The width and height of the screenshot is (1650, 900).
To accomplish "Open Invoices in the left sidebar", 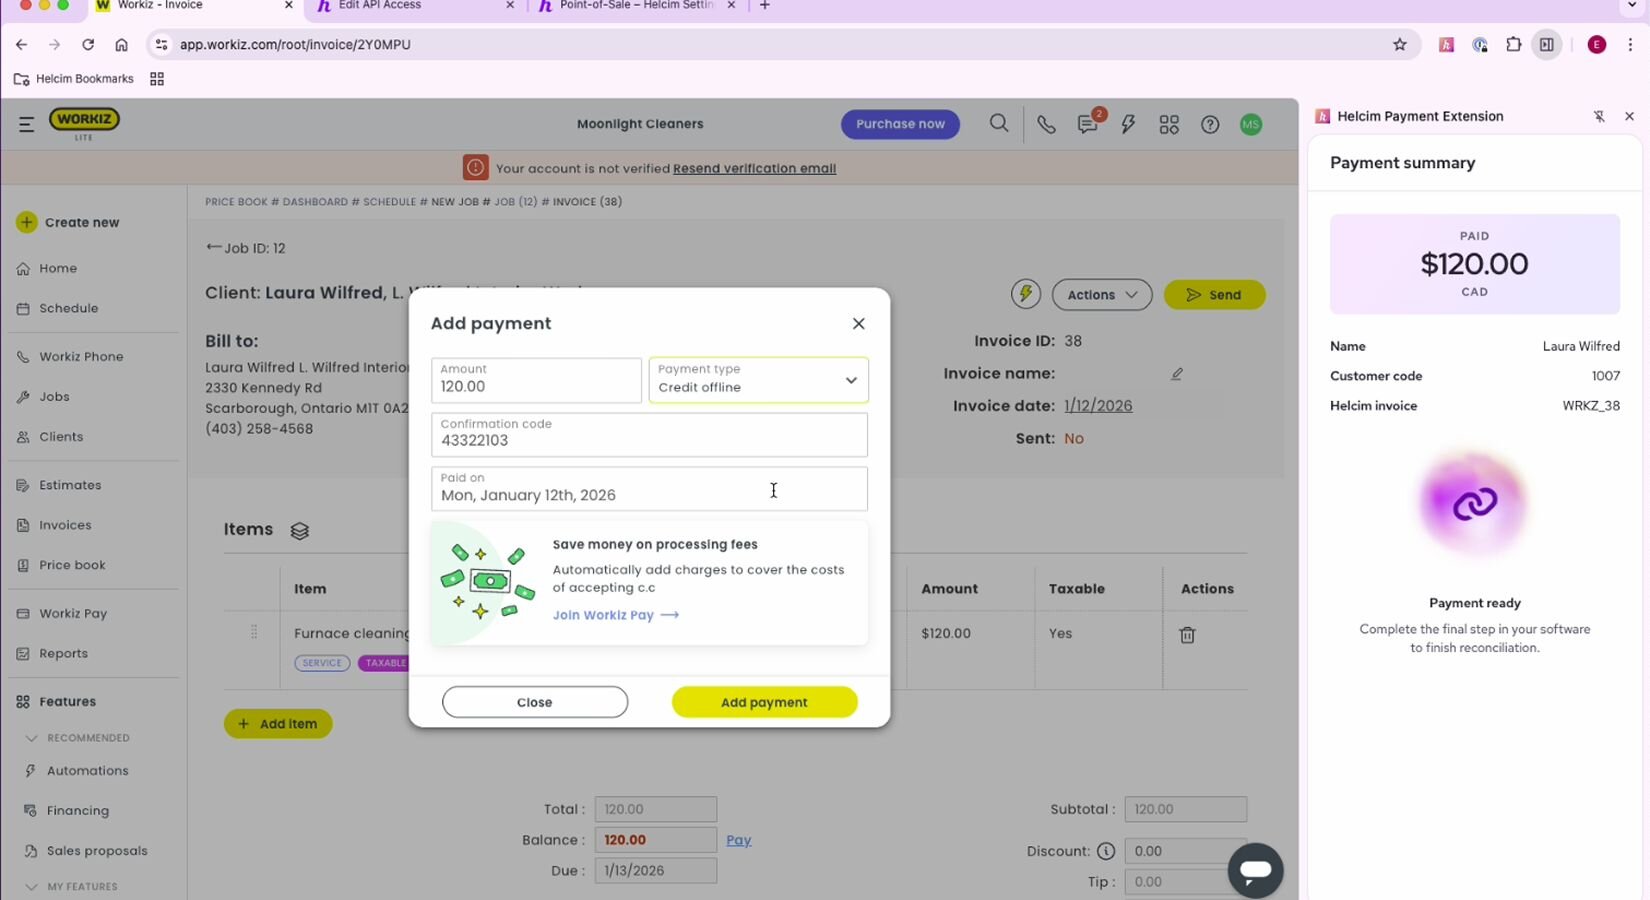I will [65, 525].
